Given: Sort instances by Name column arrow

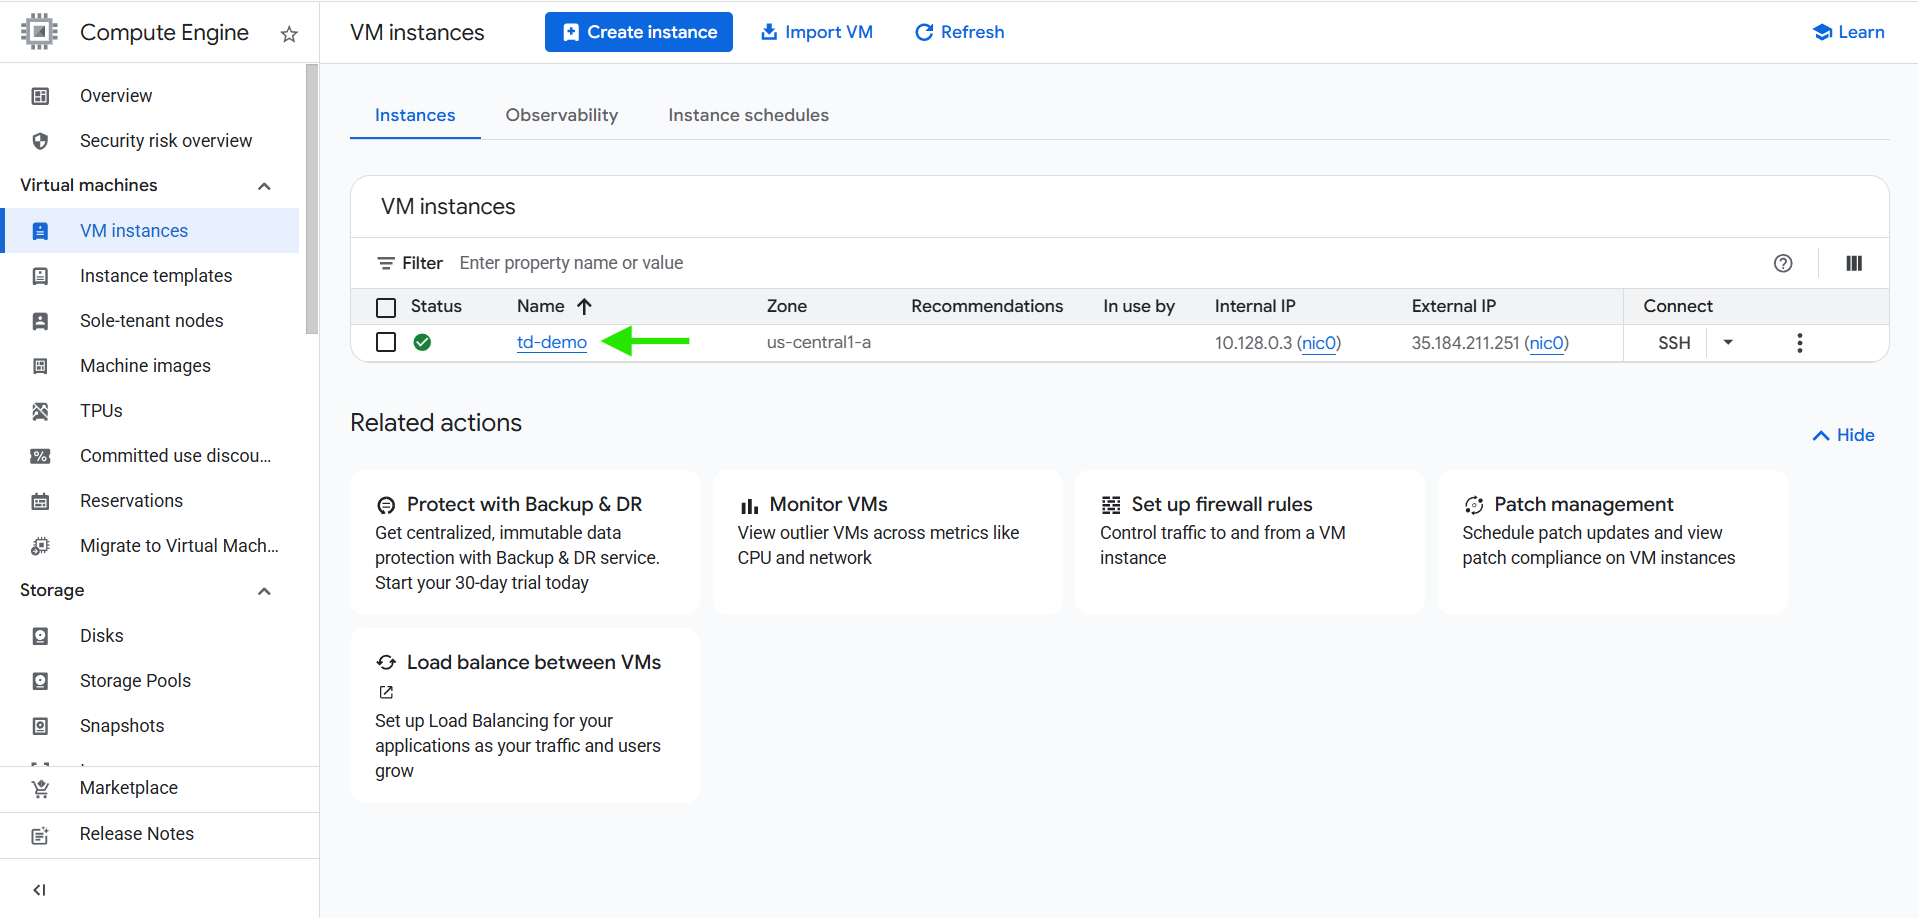Looking at the screenshot, I should (585, 306).
